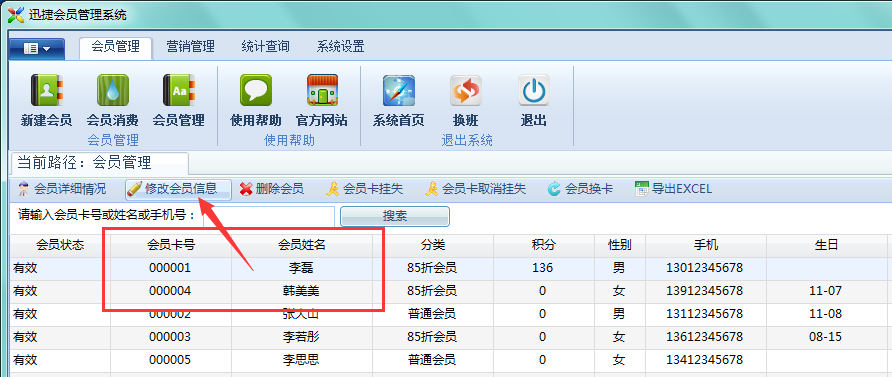Screen dimensions: 892x377
Task: Click phone number 13412345678
Action: coord(704,360)
